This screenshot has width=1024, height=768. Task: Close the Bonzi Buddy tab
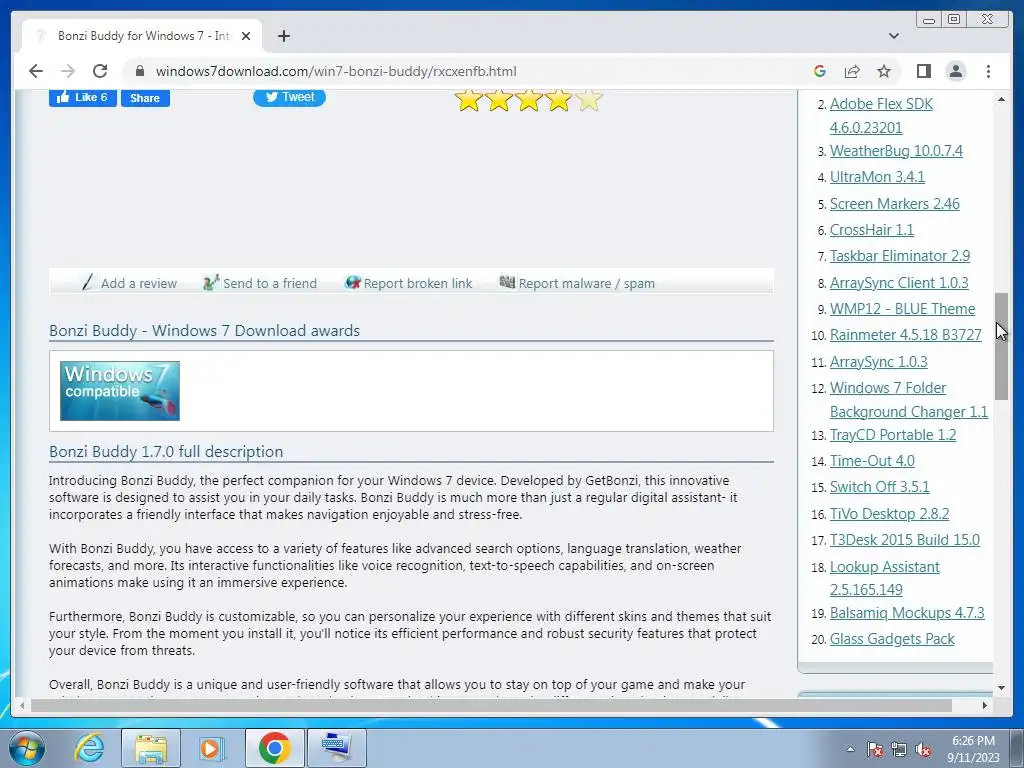coord(246,36)
